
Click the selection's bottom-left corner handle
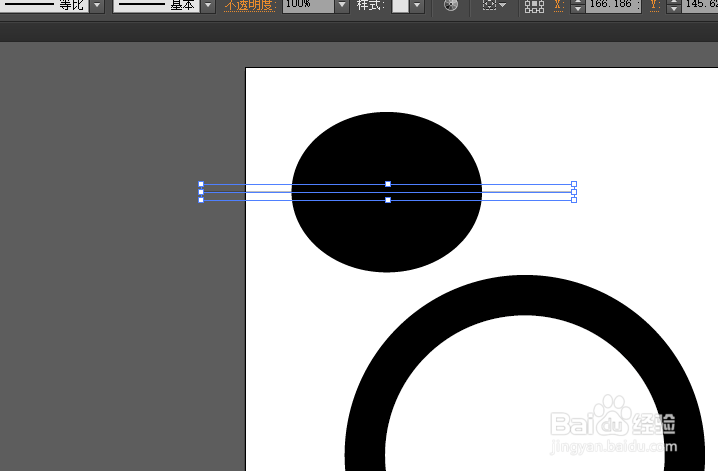[201, 200]
